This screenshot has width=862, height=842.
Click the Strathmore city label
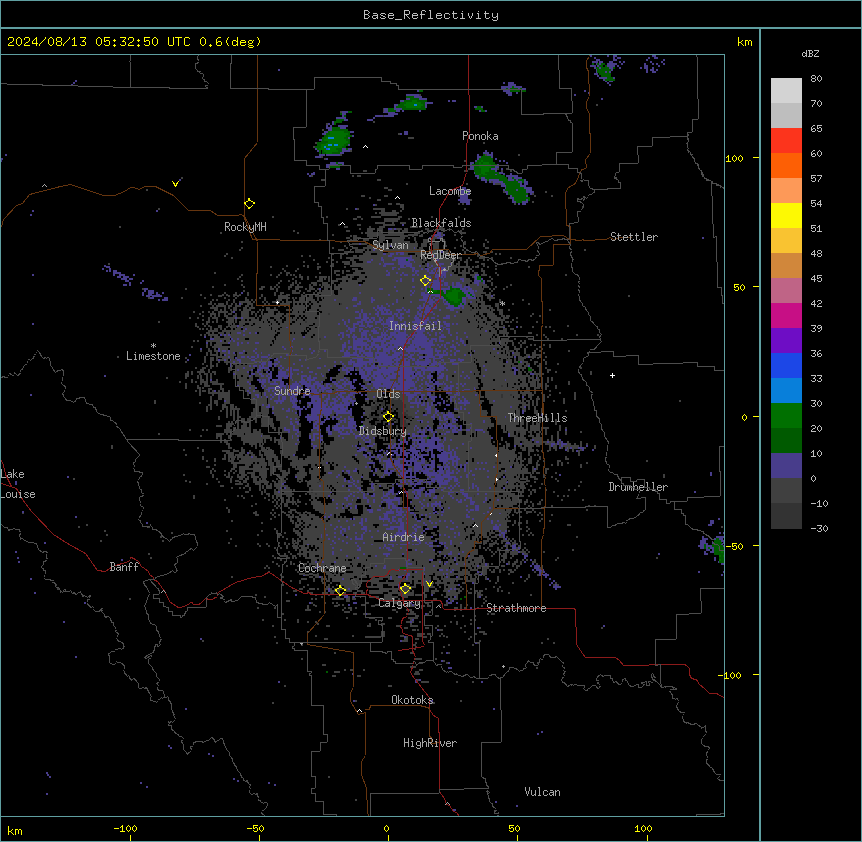(x=516, y=608)
